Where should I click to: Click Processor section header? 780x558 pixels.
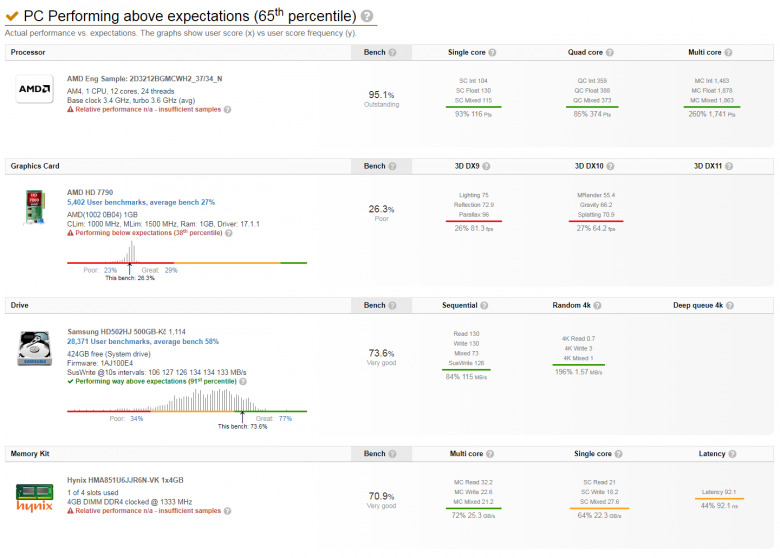click(28, 52)
